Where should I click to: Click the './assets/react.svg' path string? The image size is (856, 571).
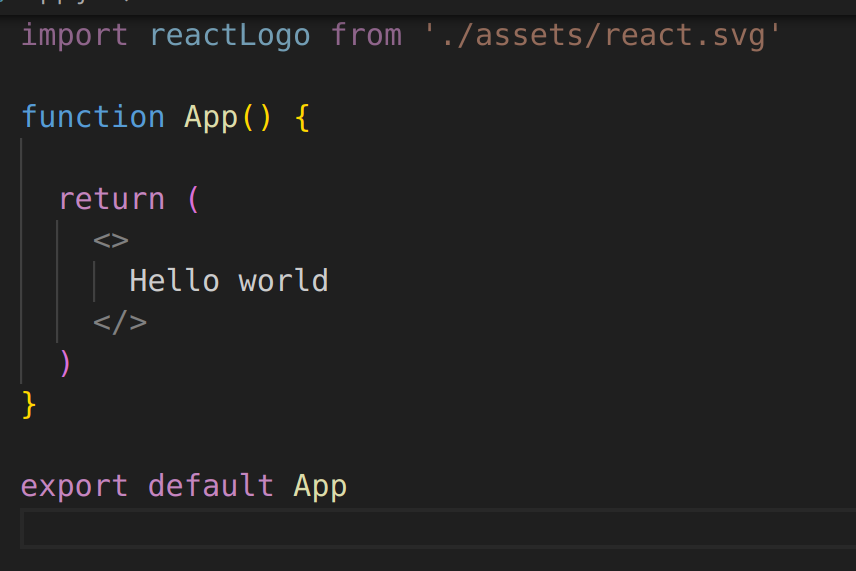point(602,36)
